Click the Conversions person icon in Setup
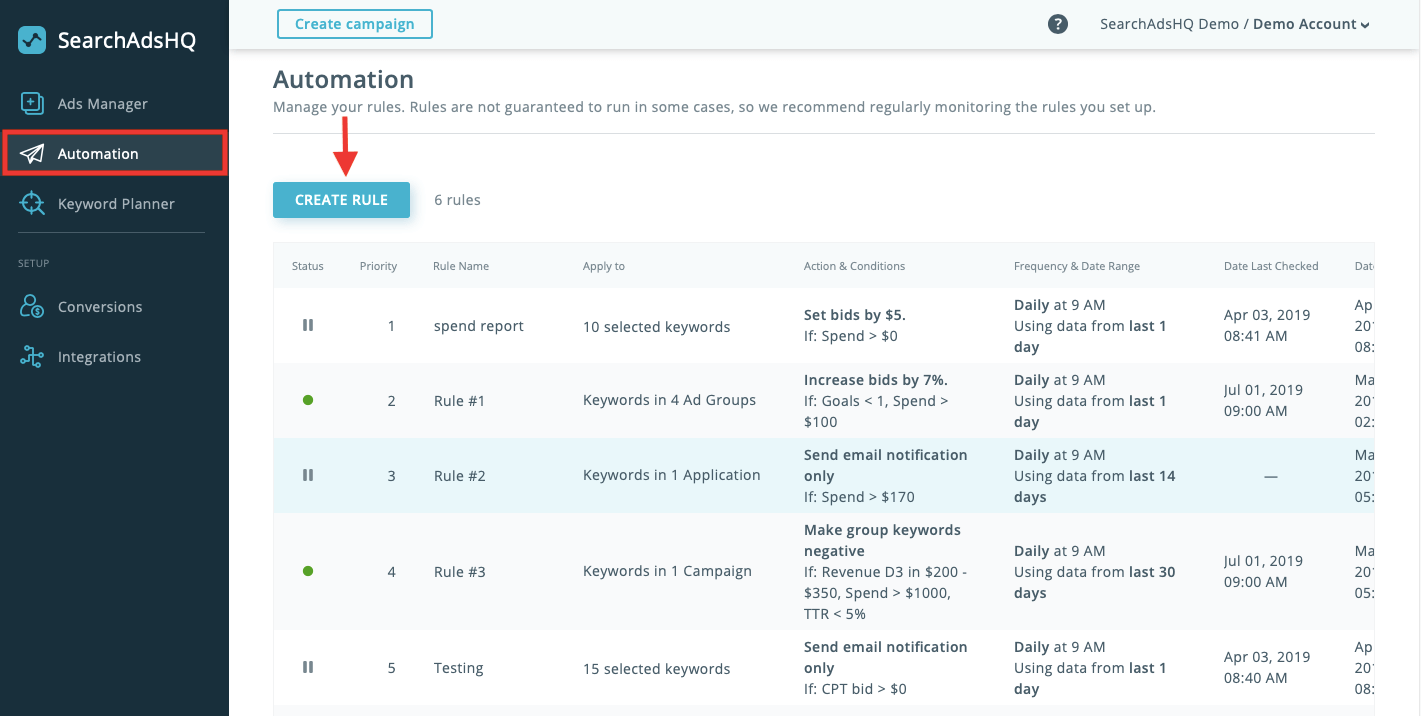 (x=31, y=306)
